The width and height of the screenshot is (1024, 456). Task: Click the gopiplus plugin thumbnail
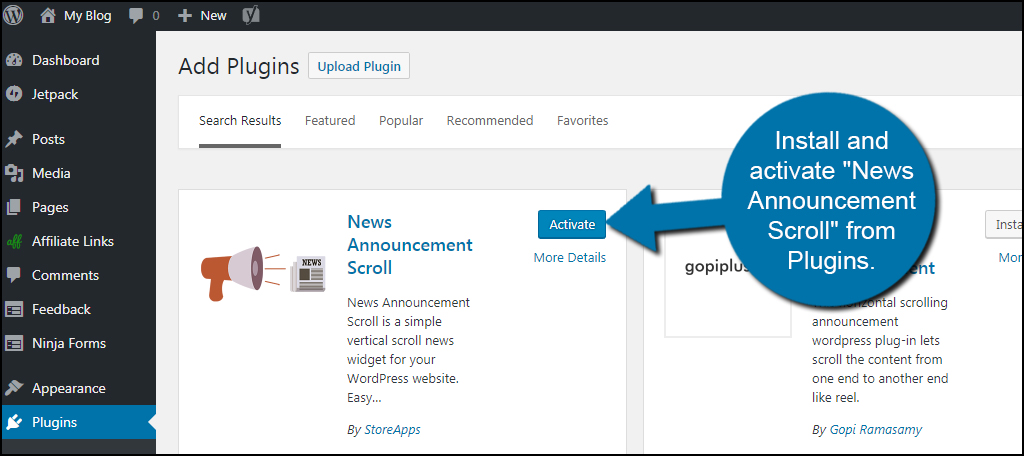tap(728, 275)
